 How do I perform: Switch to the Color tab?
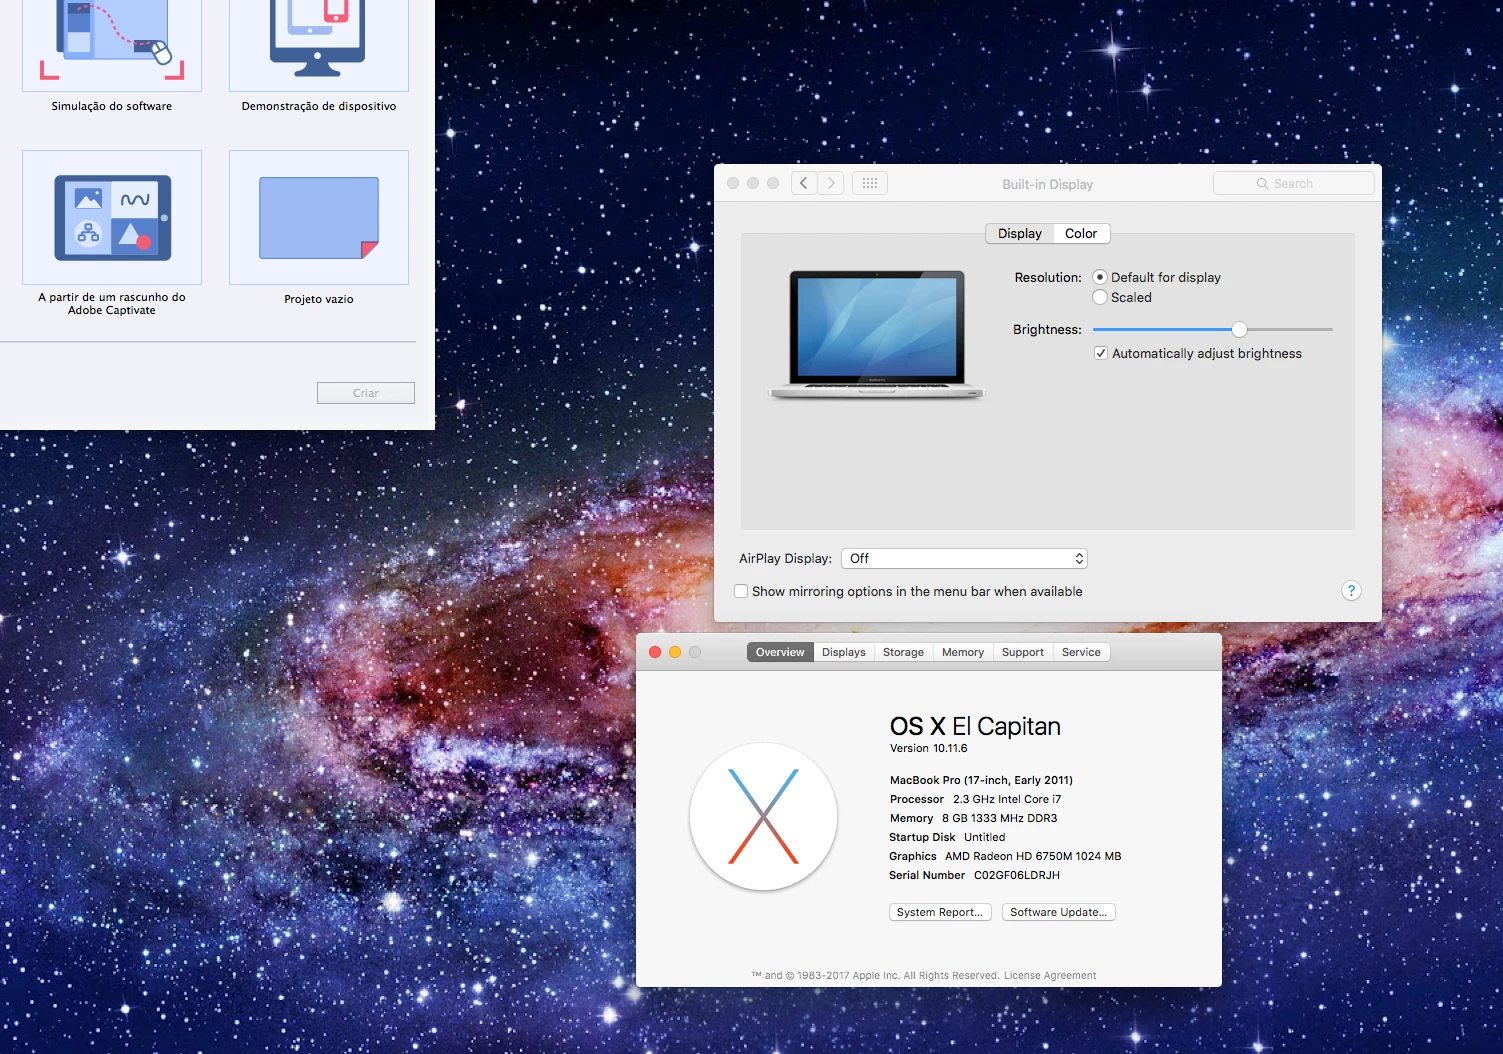click(x=1081, y=233)
